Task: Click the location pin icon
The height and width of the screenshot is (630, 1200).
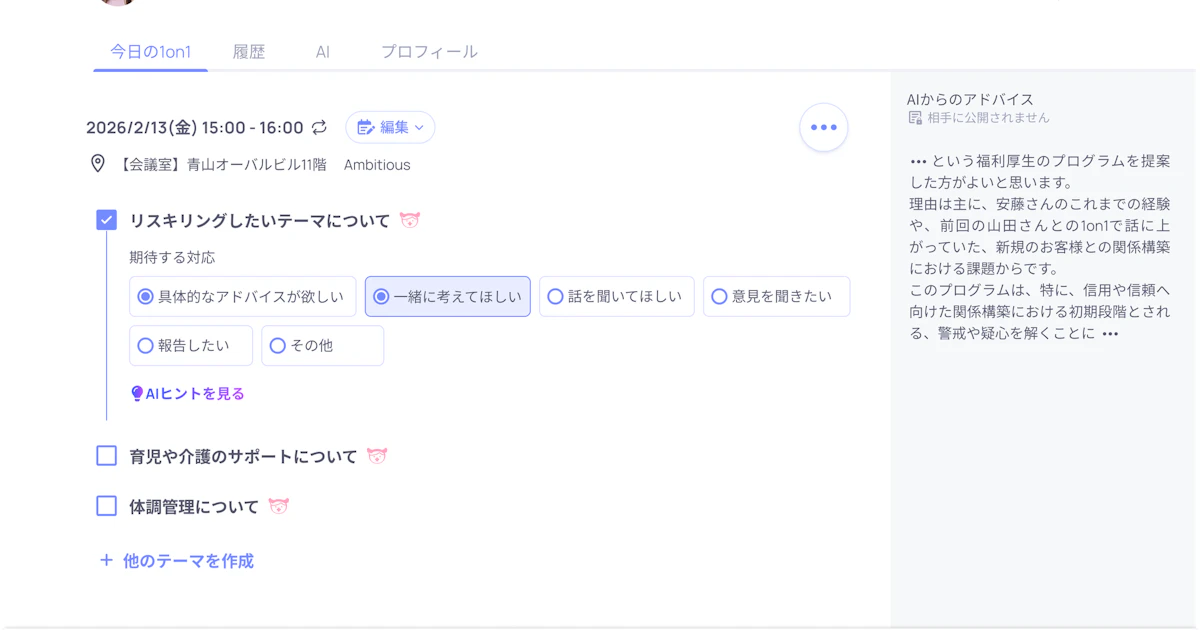Action: [x=98, y=164]
